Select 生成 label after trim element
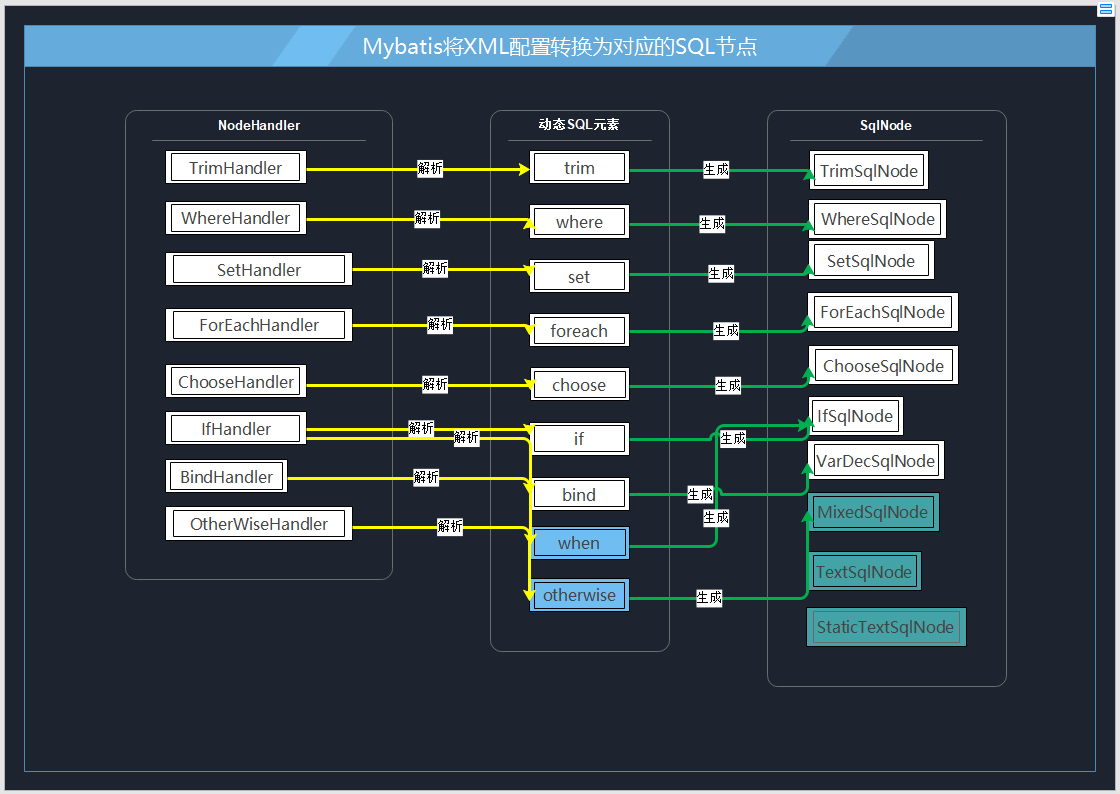Screen dimensions: 1120x794 coord(716,169)
